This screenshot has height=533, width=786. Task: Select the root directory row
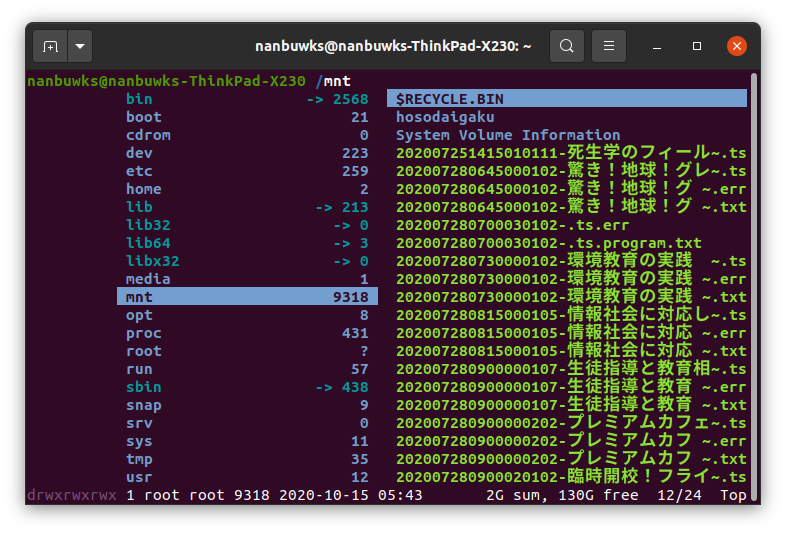point(247,351)
